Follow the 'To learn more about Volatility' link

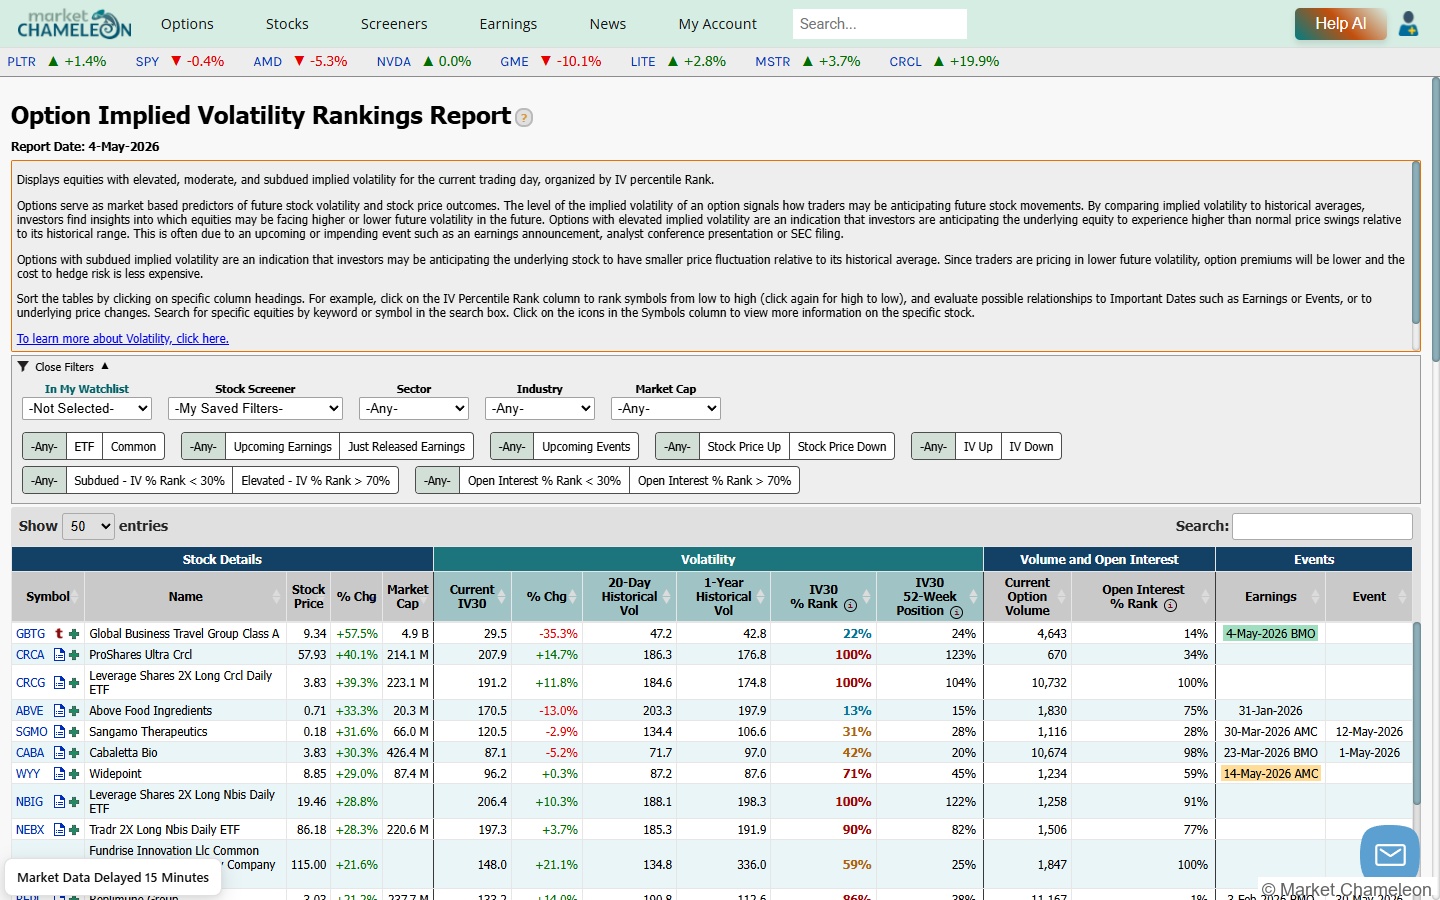[123, 339]
